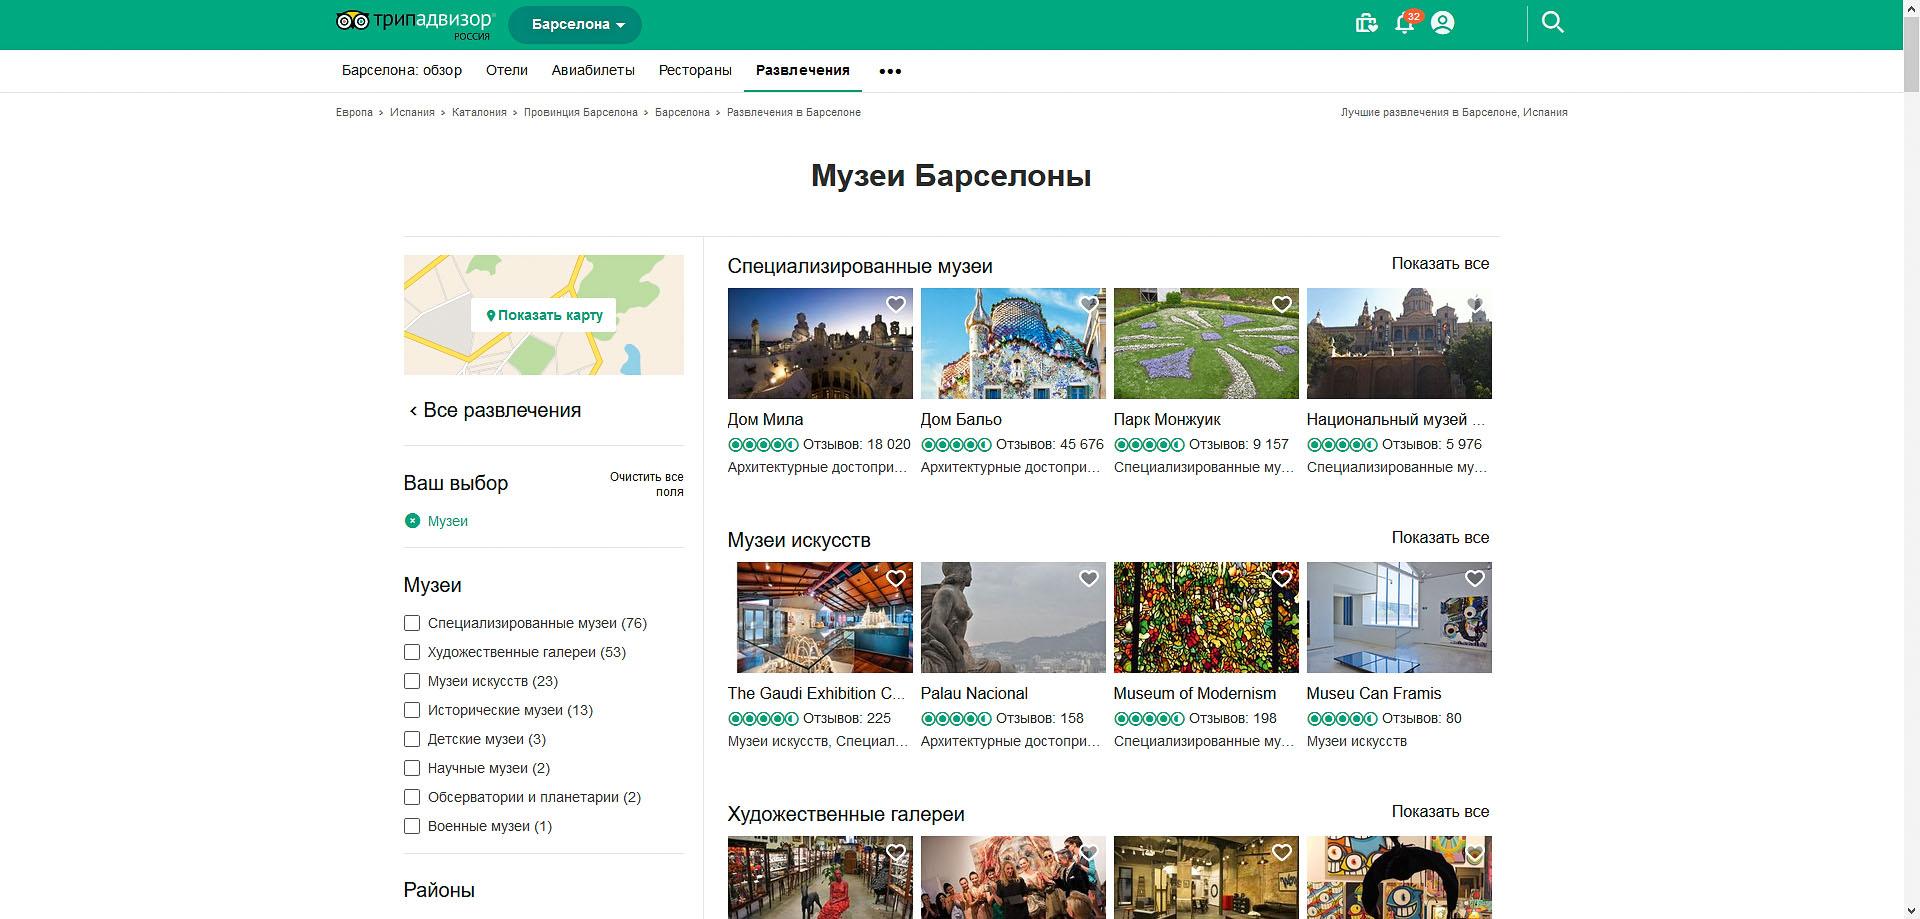This screenshot has width=1920, height=919.
Task: Remove the Музеи filter via x icon
Action: tap(412, 521)
